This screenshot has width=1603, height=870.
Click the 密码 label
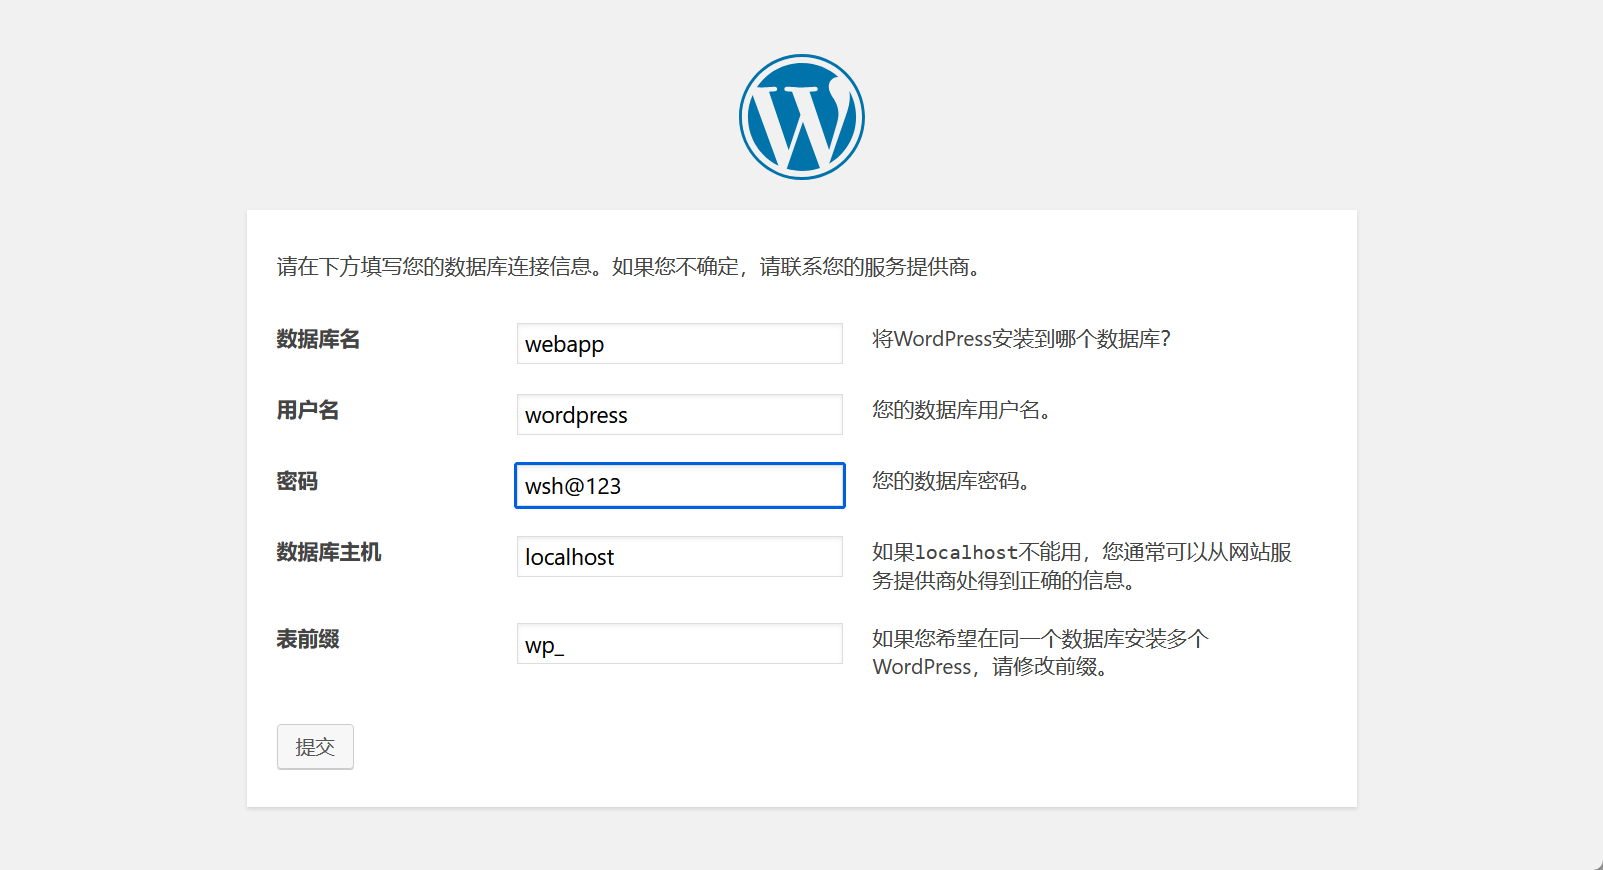297,481
